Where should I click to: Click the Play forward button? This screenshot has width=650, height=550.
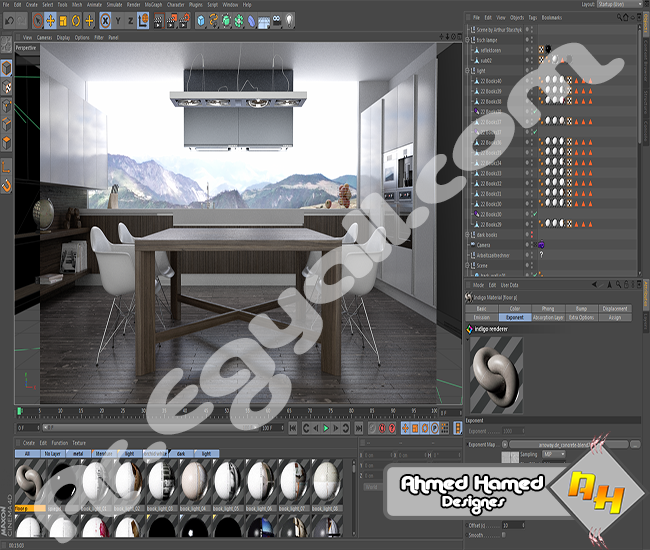point(326,428)
